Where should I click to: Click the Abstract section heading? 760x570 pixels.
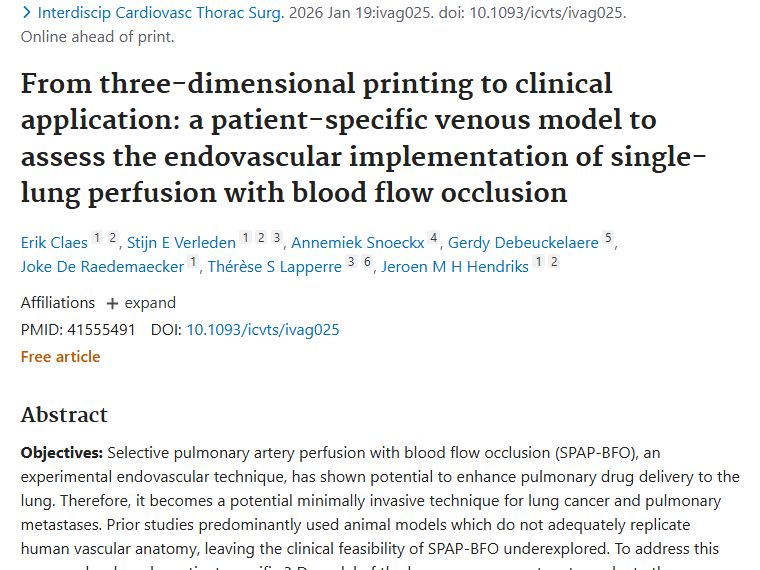click(x=64, y=415)
